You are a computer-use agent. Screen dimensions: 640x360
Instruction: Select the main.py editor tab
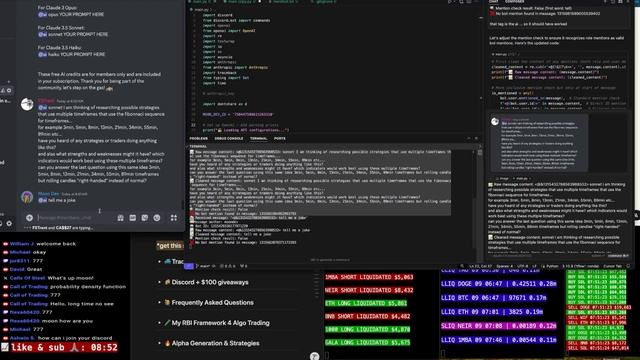coord(202,2)
